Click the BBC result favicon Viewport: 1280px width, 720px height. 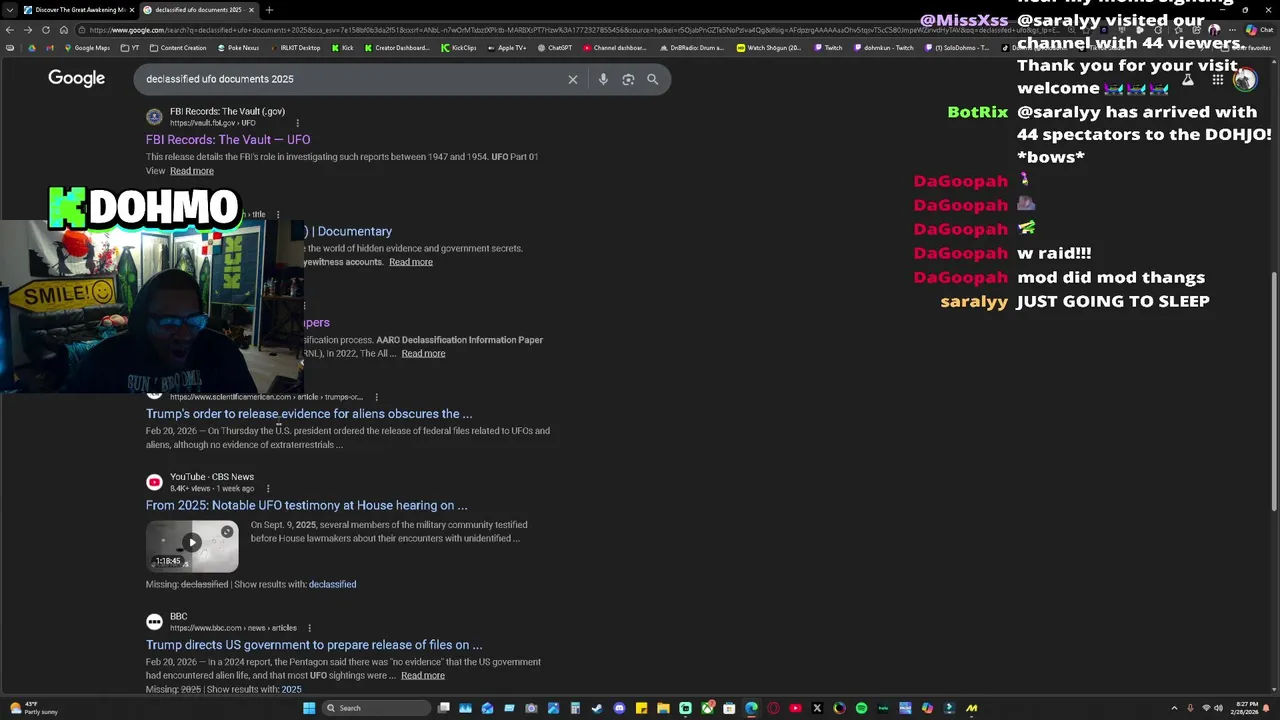(x=154, y=622)
